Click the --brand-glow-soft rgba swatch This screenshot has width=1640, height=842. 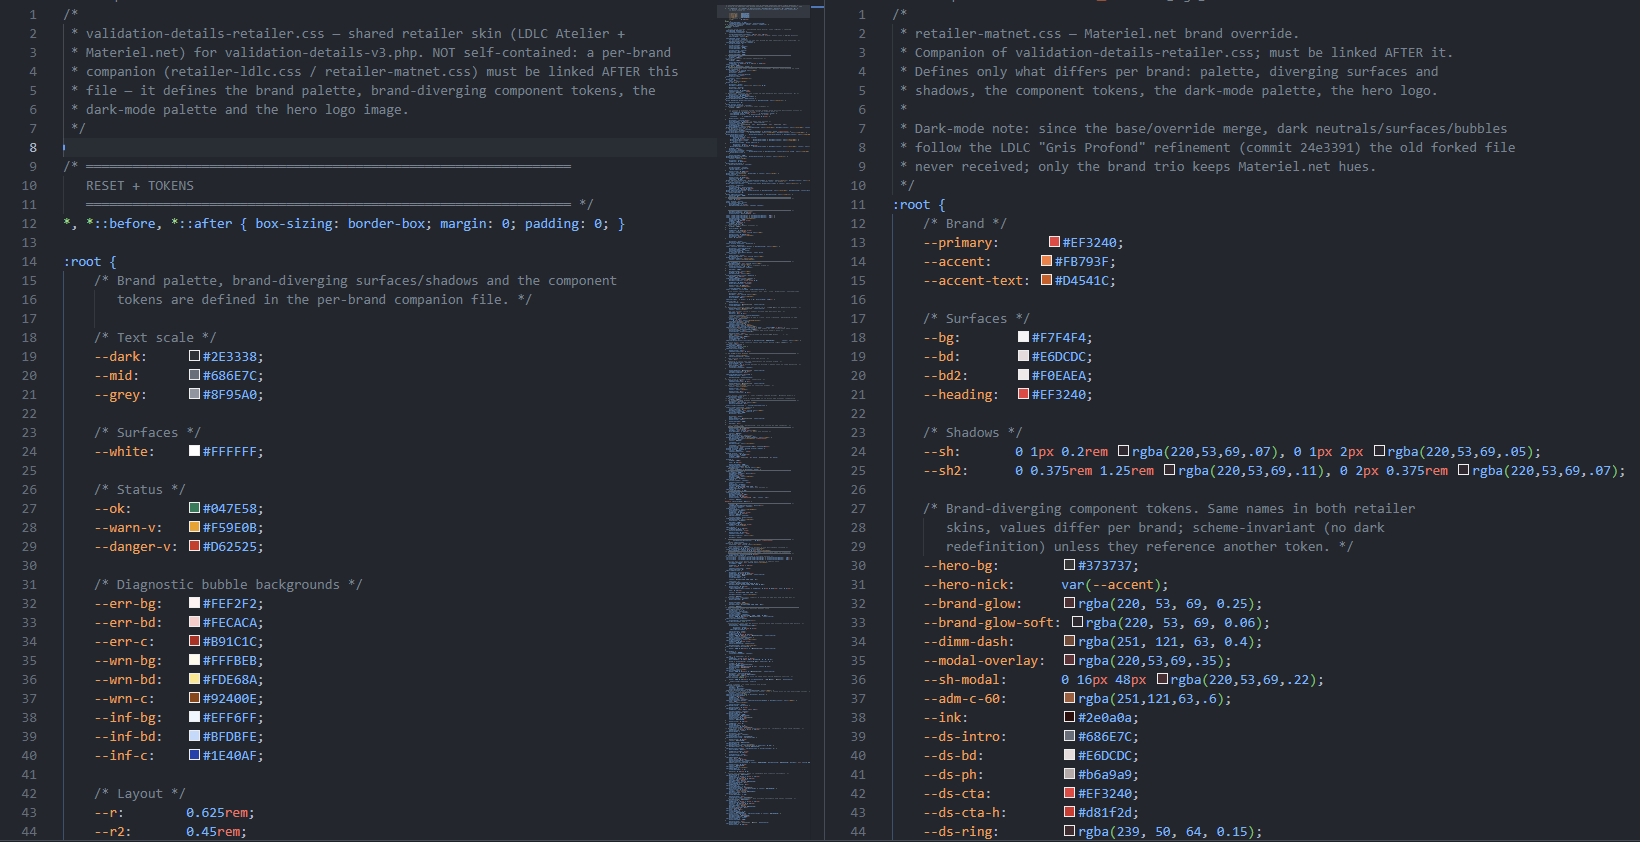point(1077,622)
